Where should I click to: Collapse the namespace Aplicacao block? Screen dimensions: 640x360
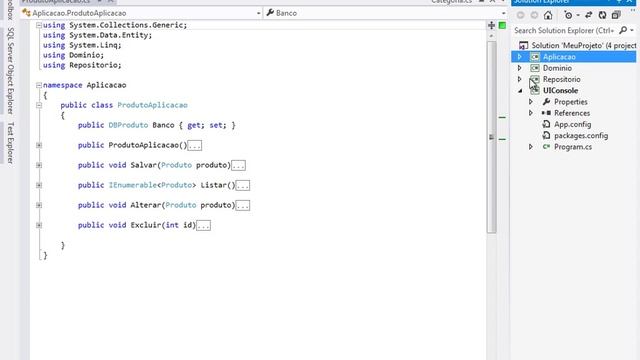coord(39,85)
